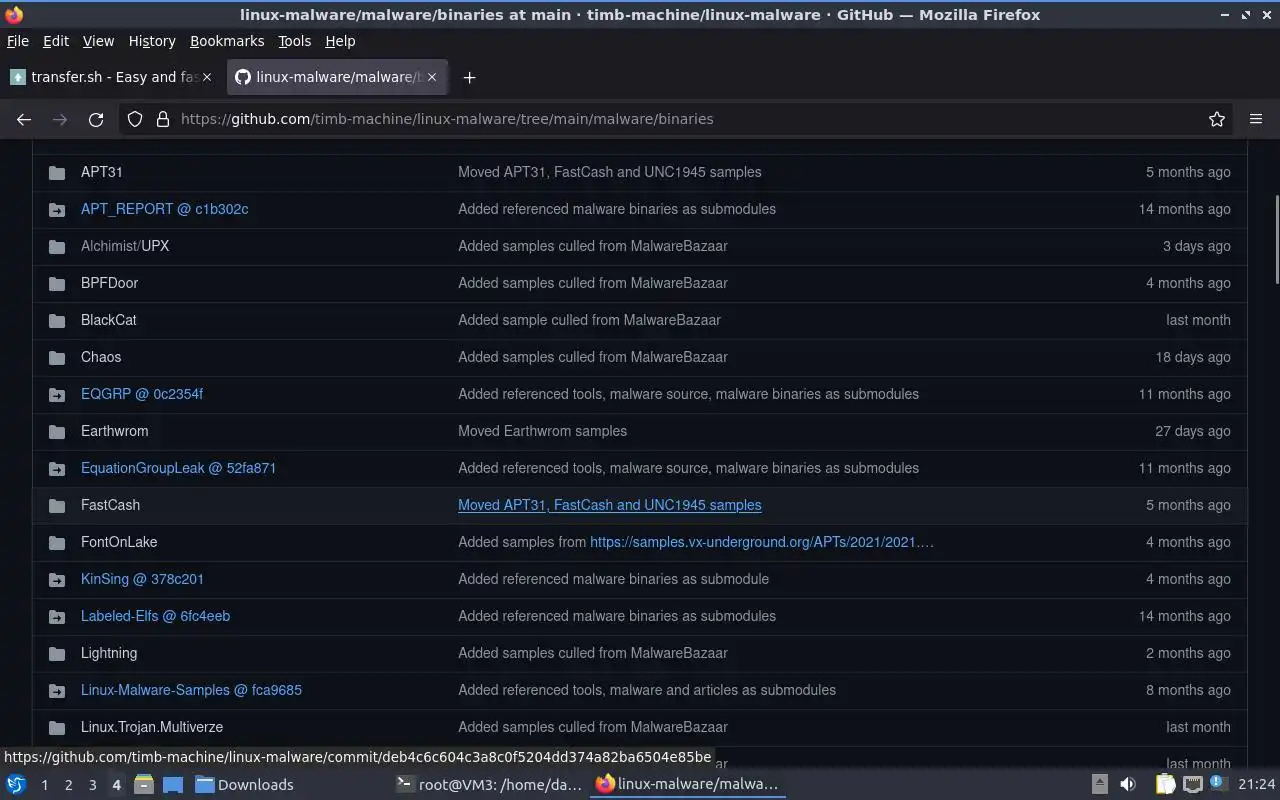Open the Linux.Trojan.Multiverze folder

pyautogui.click(x=152, y=727)
